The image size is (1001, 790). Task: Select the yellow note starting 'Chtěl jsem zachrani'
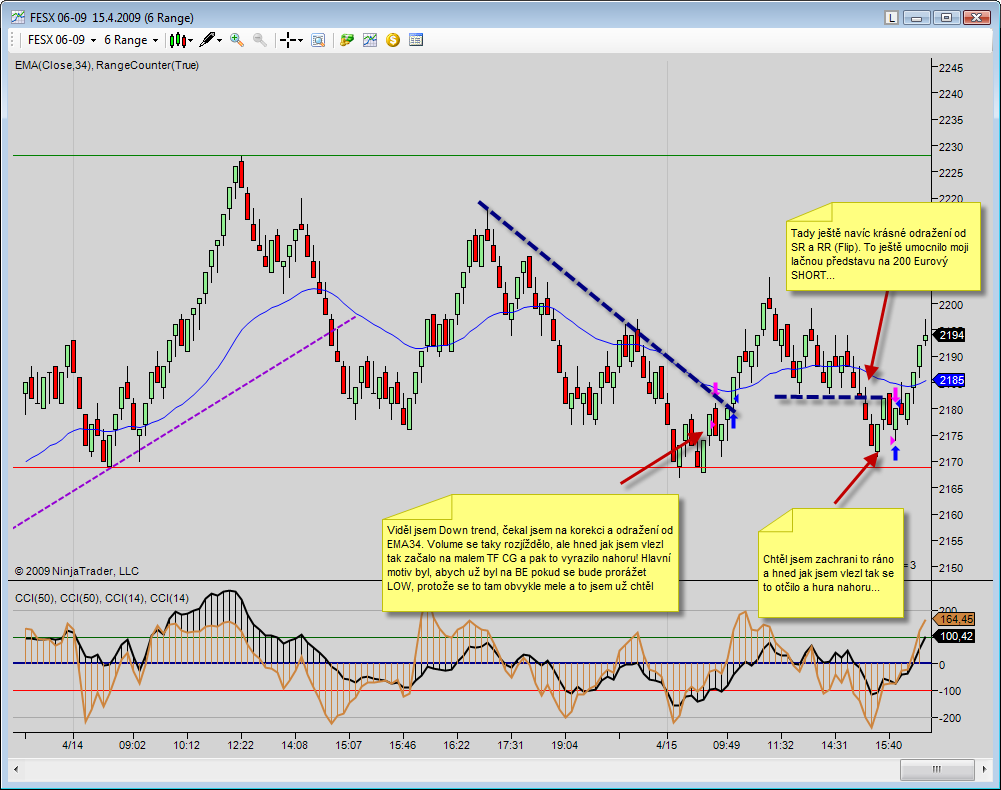click(x=831, y=563)
